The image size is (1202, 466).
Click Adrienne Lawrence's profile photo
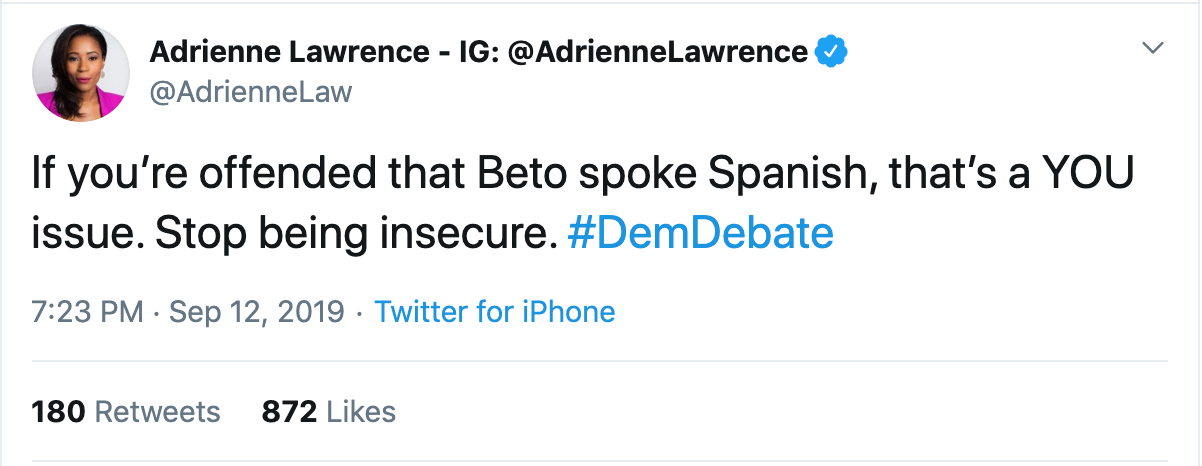[81, 73]
